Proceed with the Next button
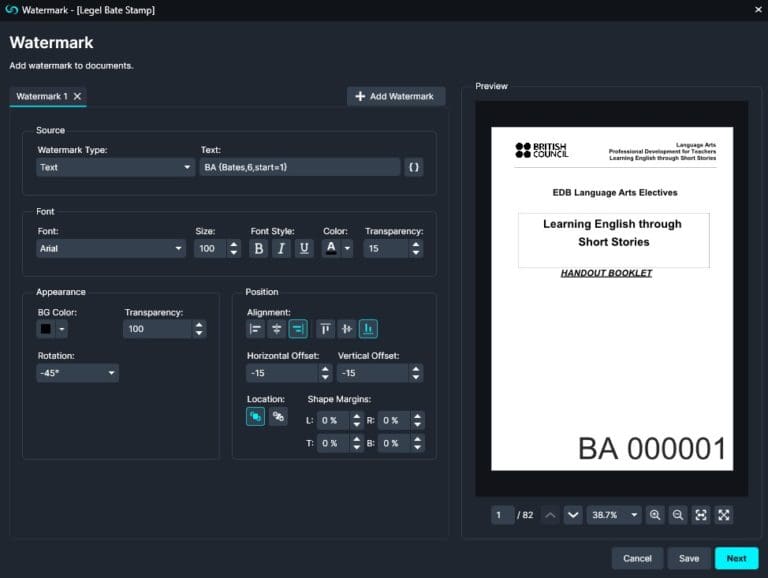The height and width of the screenshot is (578, 768). pyautogui.click(x=736, y=558)
